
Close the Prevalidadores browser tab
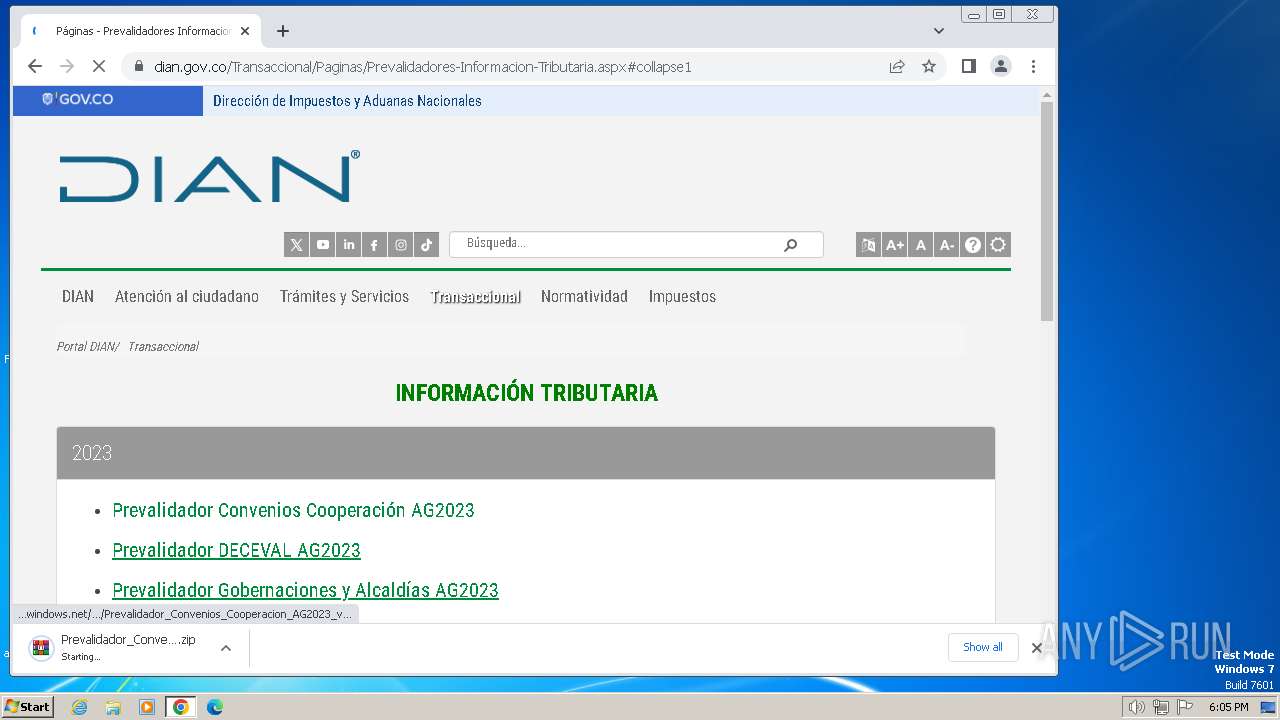[x=245, y=31]
